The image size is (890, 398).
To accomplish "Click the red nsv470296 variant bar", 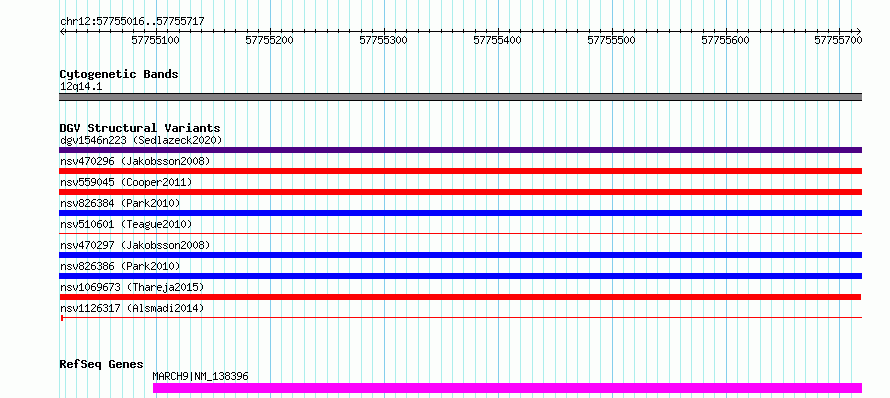I will [x=460, y=171].
